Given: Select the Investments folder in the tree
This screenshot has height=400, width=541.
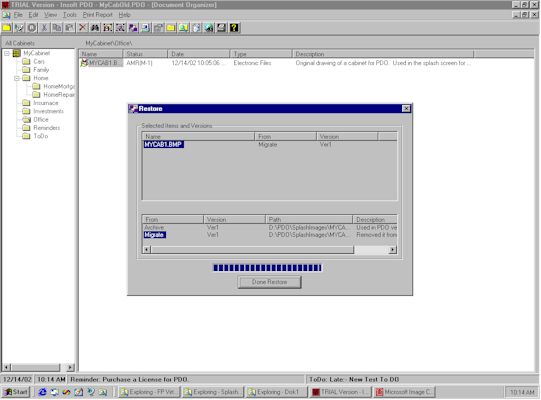Looking at the screenshot, I should [x=48, y=111].
